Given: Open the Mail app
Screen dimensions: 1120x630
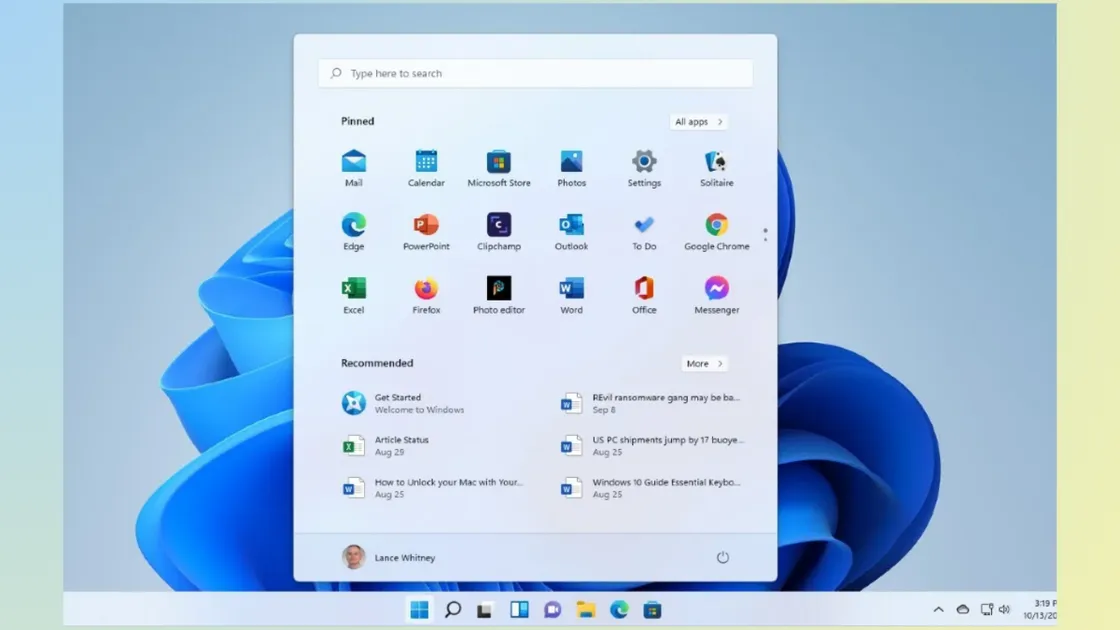Looking at the screenshot, I should (354, 165).
